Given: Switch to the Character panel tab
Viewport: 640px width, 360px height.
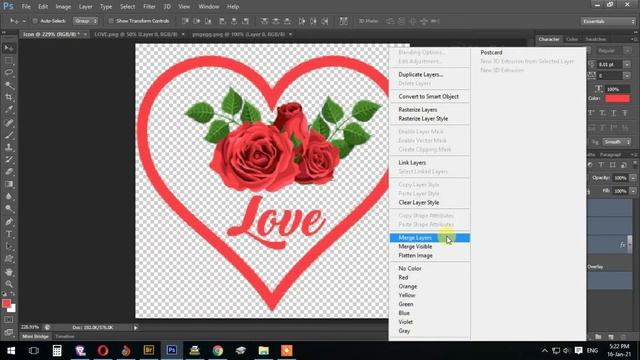Looking at the screenshot, I should tap(549, 39).
